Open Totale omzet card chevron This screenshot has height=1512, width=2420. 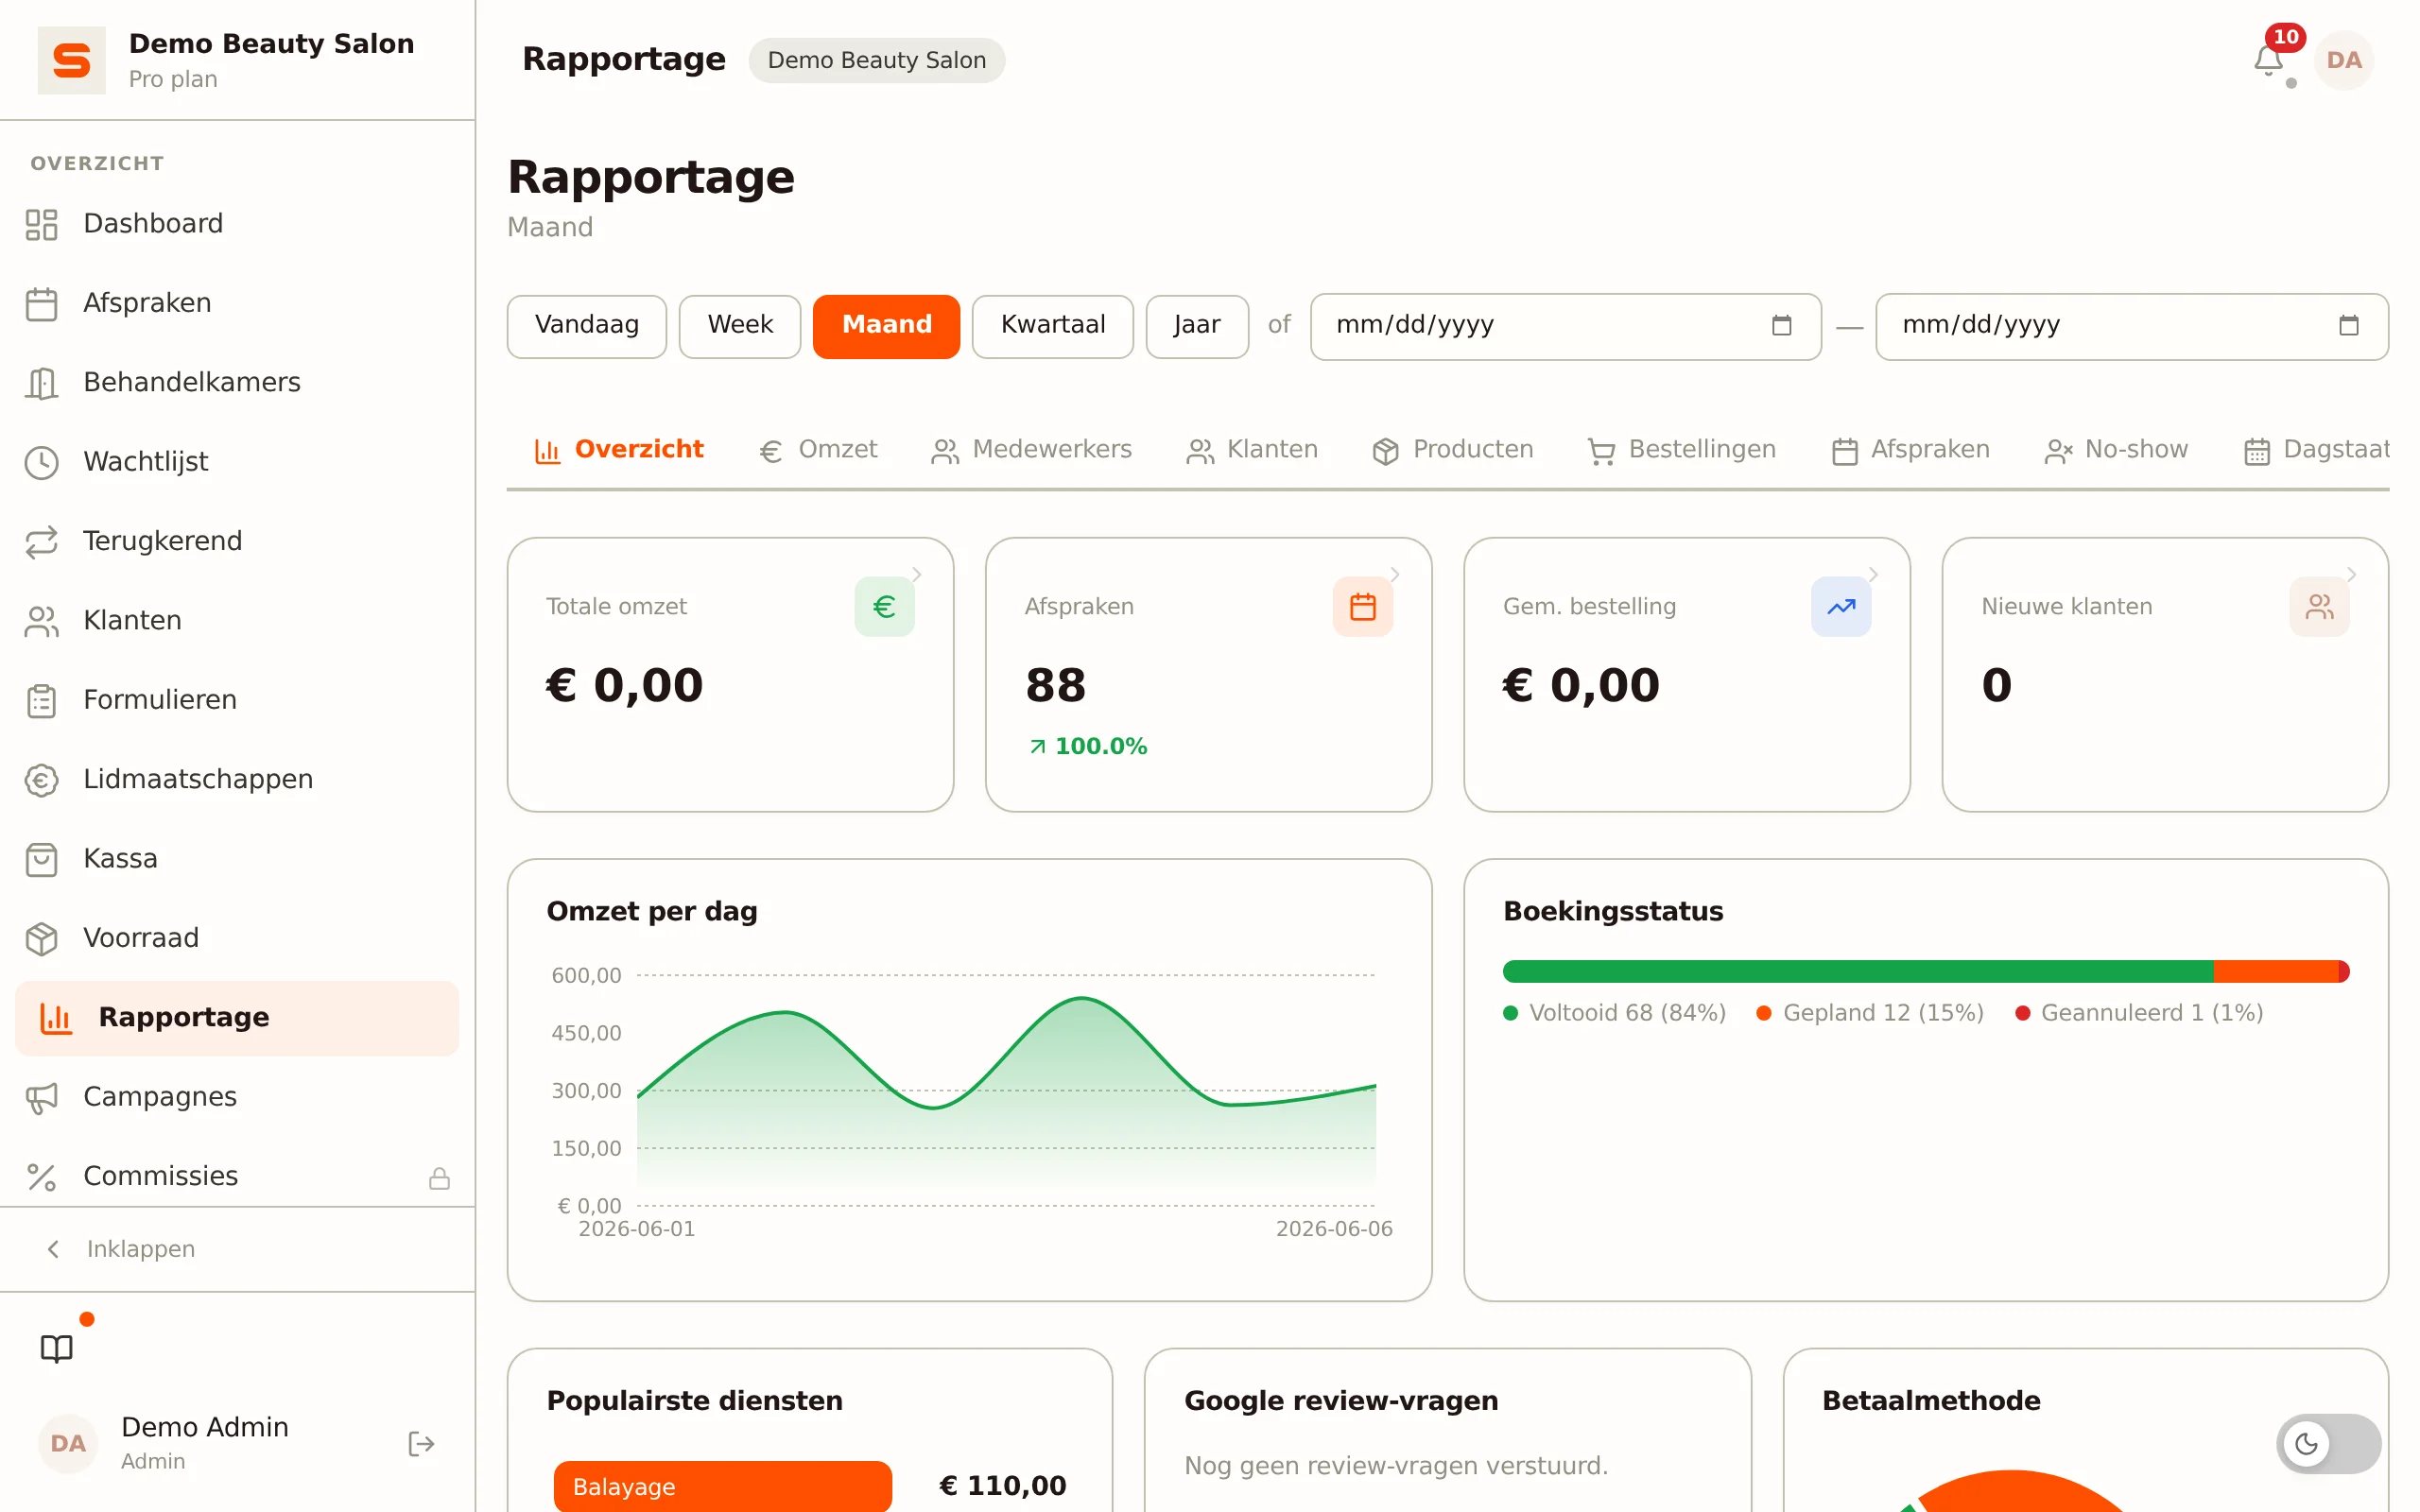tap(916, 574)
